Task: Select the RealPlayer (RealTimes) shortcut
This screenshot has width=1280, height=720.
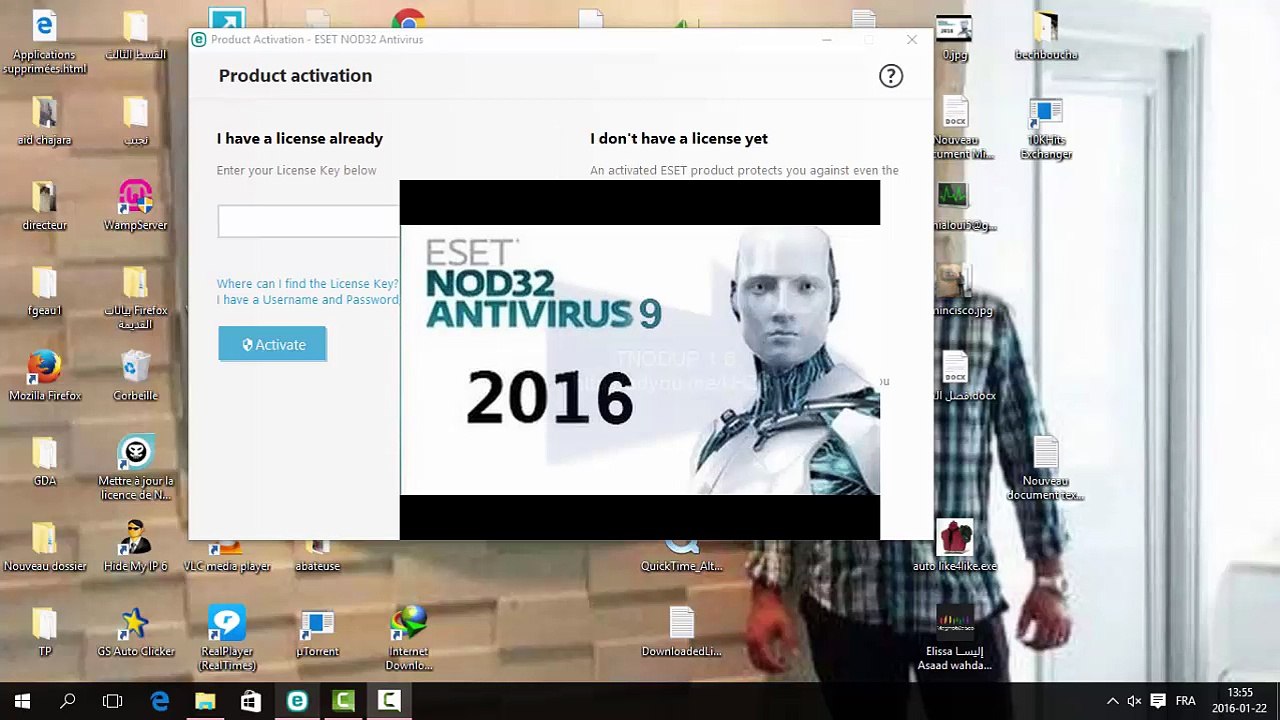Action: pyautogui.click(x=227, y=639)
